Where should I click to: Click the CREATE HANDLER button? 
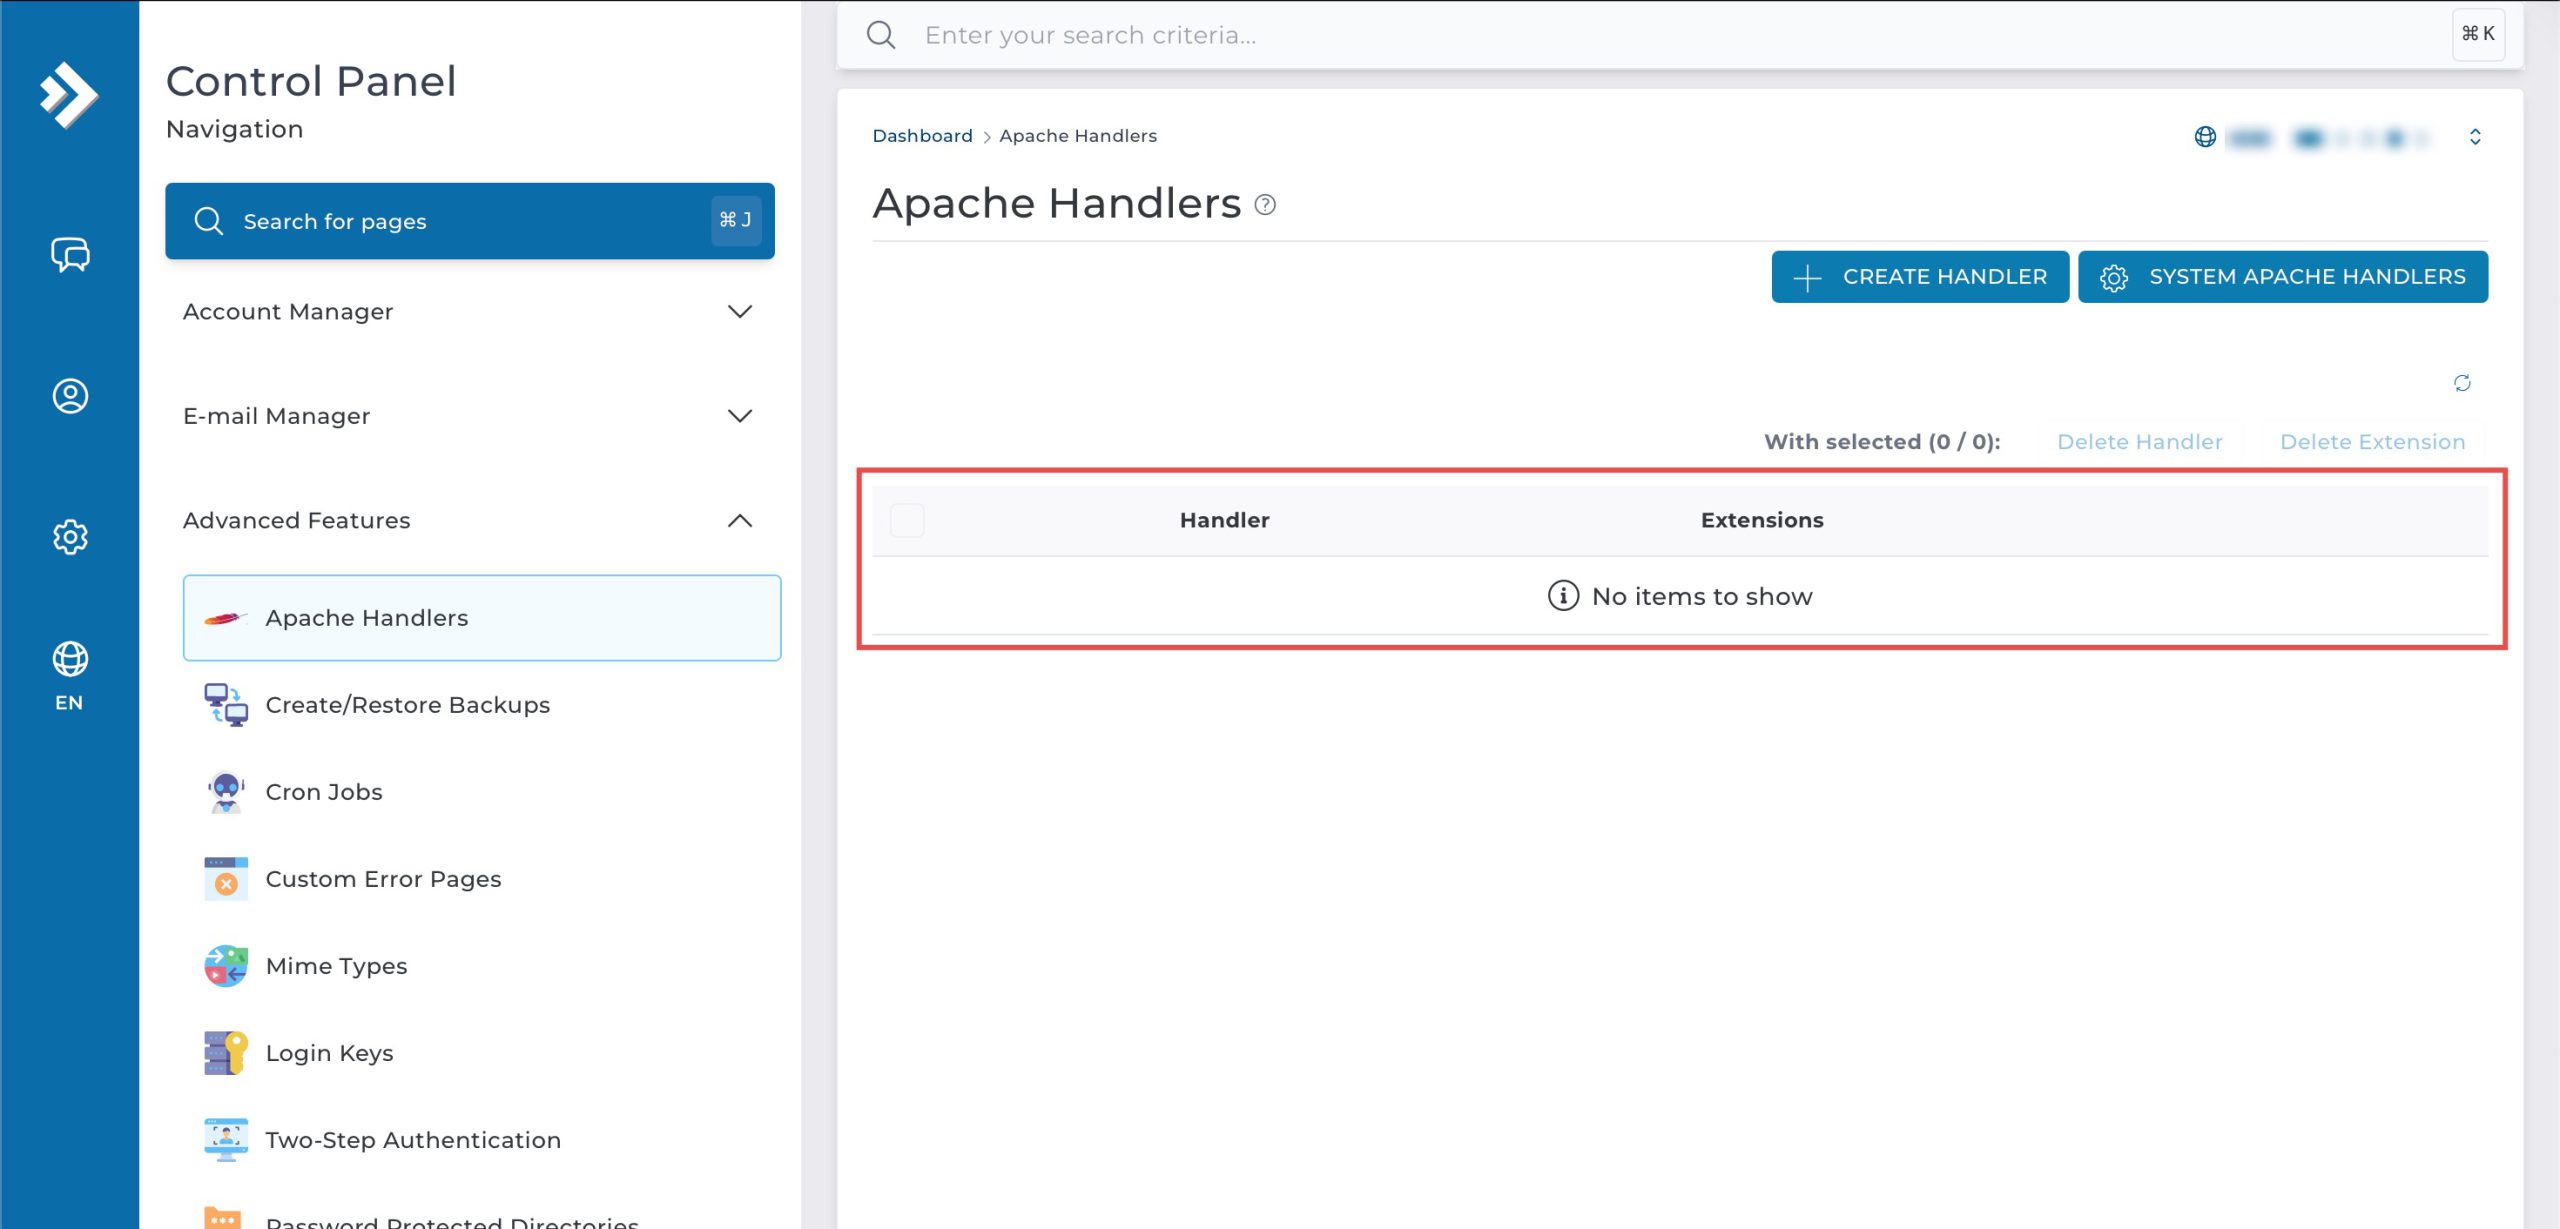[x=1919, y=277]
